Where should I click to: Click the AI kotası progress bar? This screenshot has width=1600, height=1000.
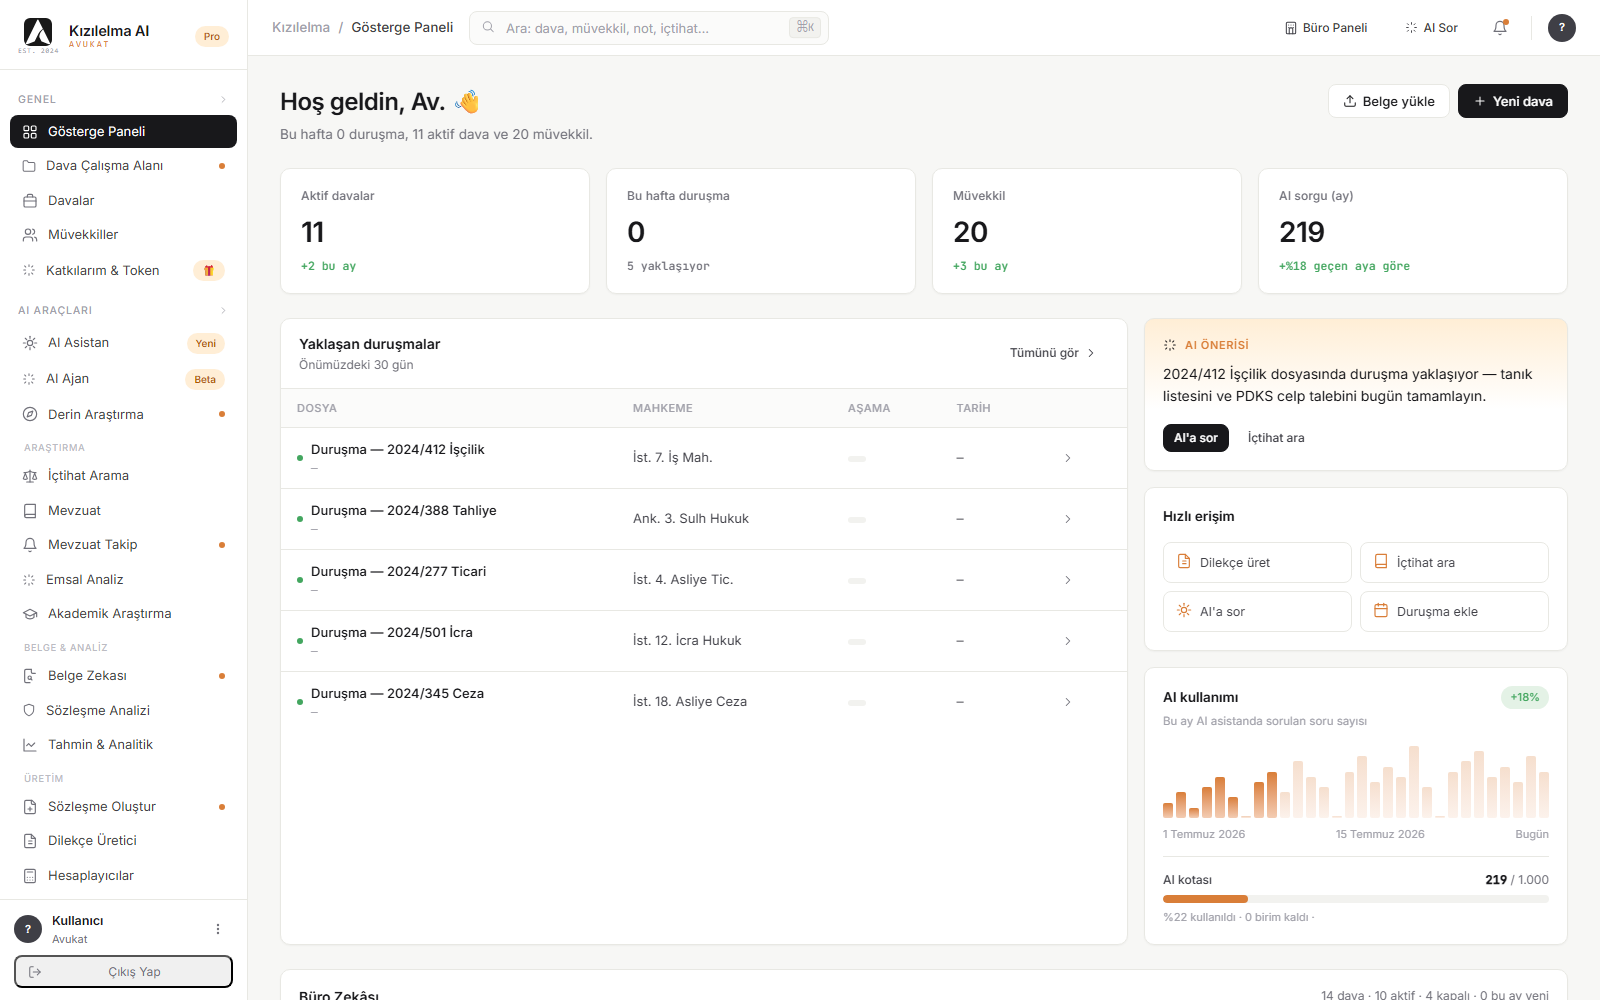pyautogui.click(x=1356, y=899)
